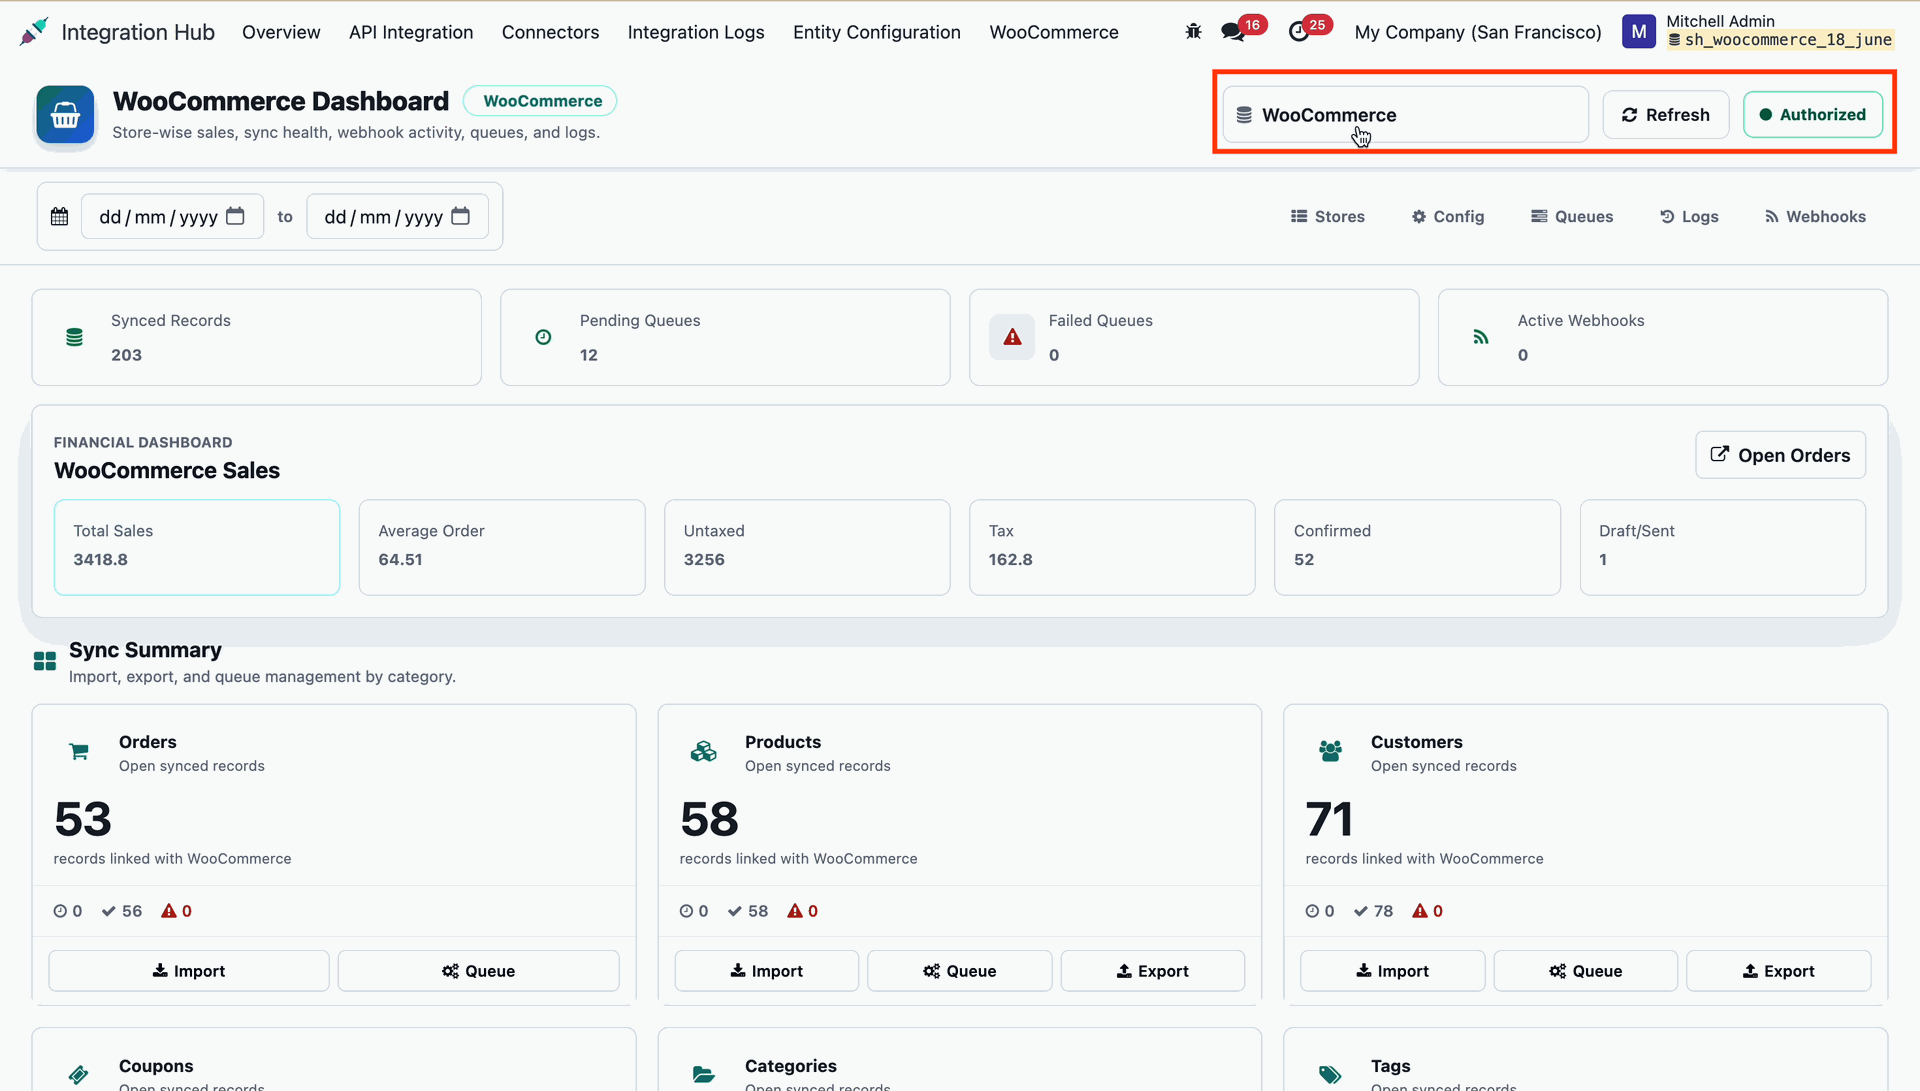Click the Tags icon
This screenshot has height=1091, width=1920.
1330,1075
